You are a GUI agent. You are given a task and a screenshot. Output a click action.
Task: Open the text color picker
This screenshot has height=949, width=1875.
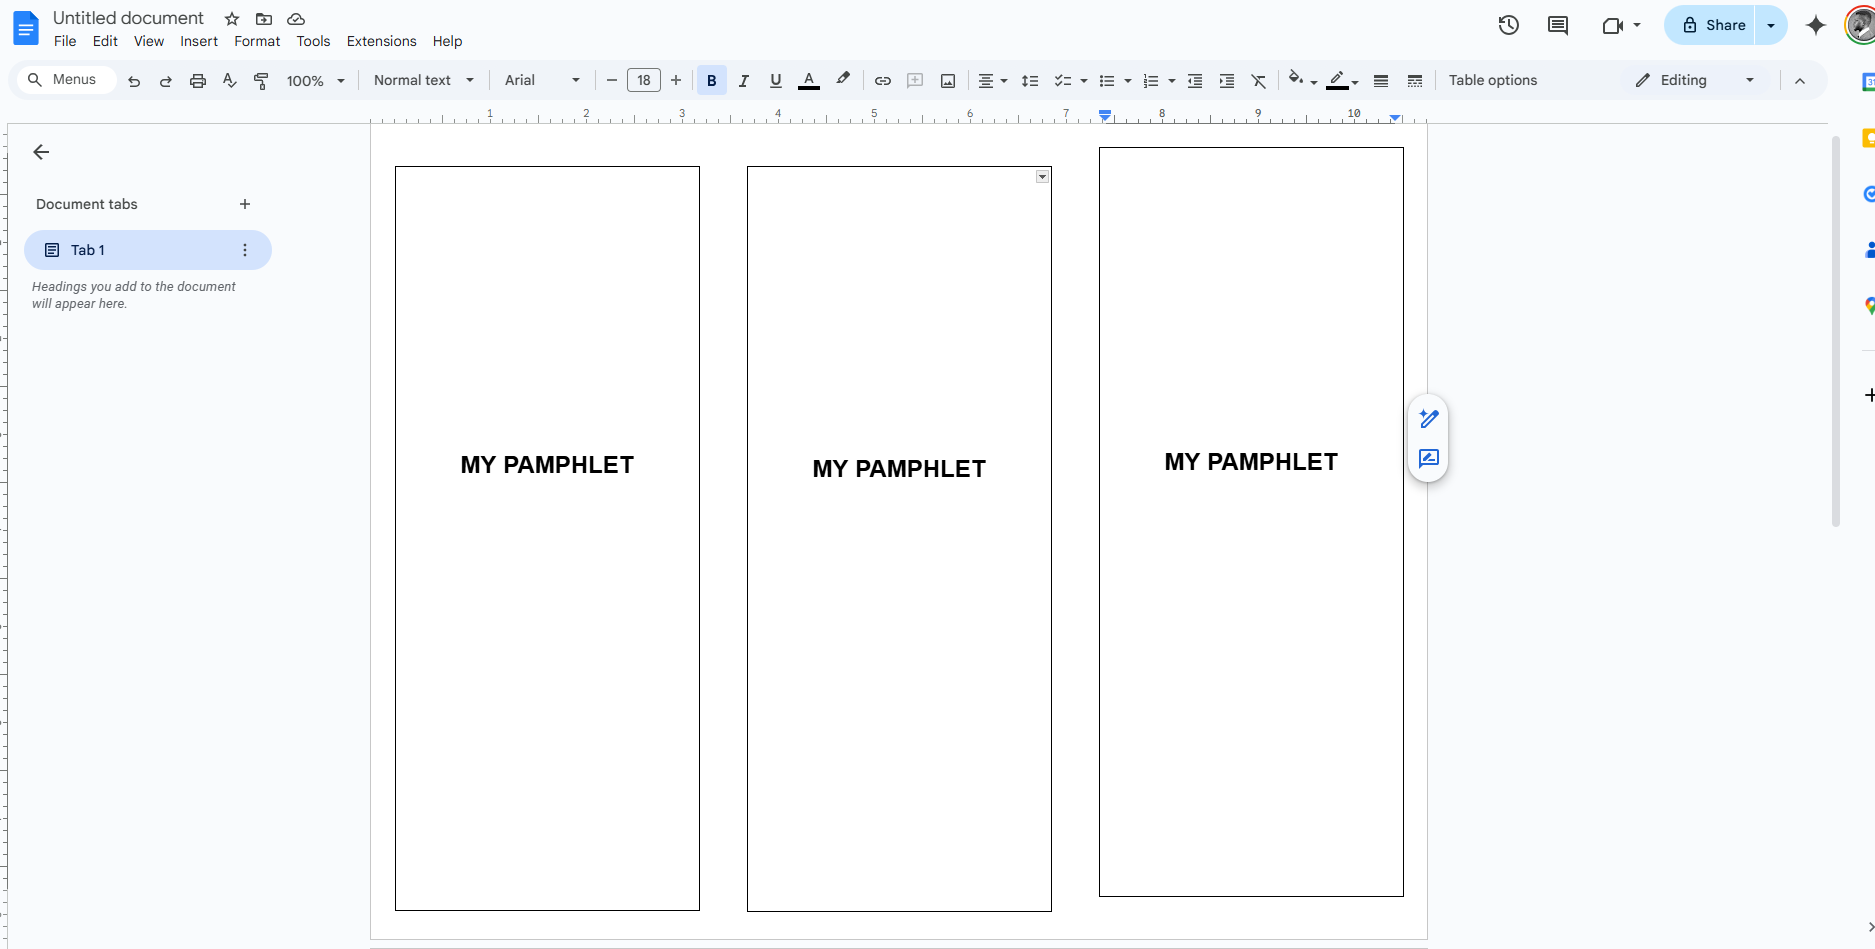(x=808, y=80)
